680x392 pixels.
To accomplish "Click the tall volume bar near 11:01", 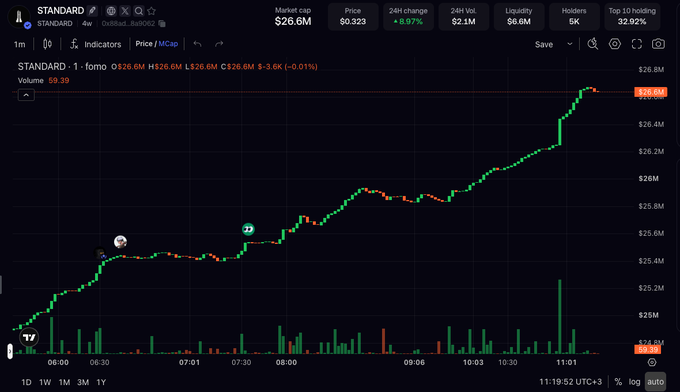I will pos(560,317).
